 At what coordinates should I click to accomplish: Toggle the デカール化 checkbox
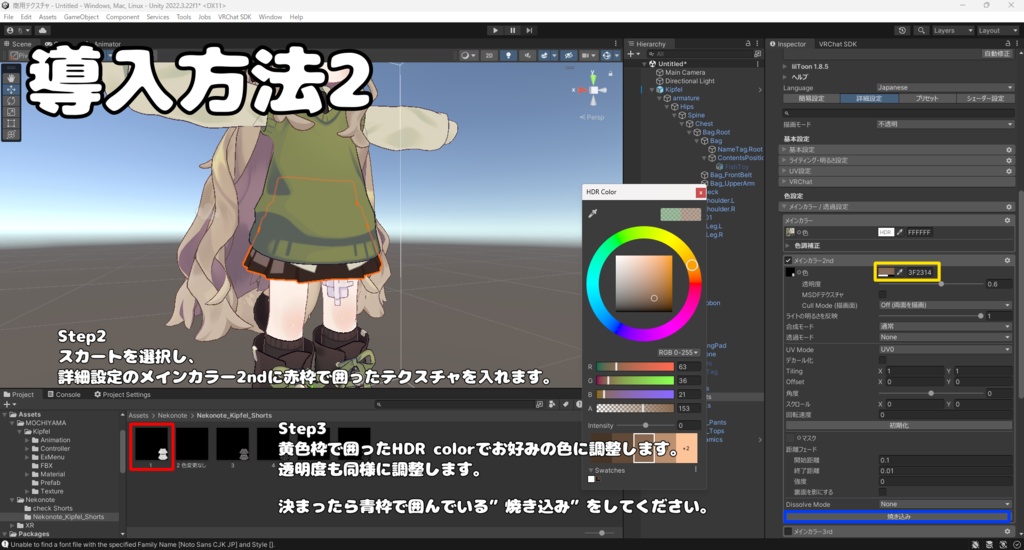[883, 360]
